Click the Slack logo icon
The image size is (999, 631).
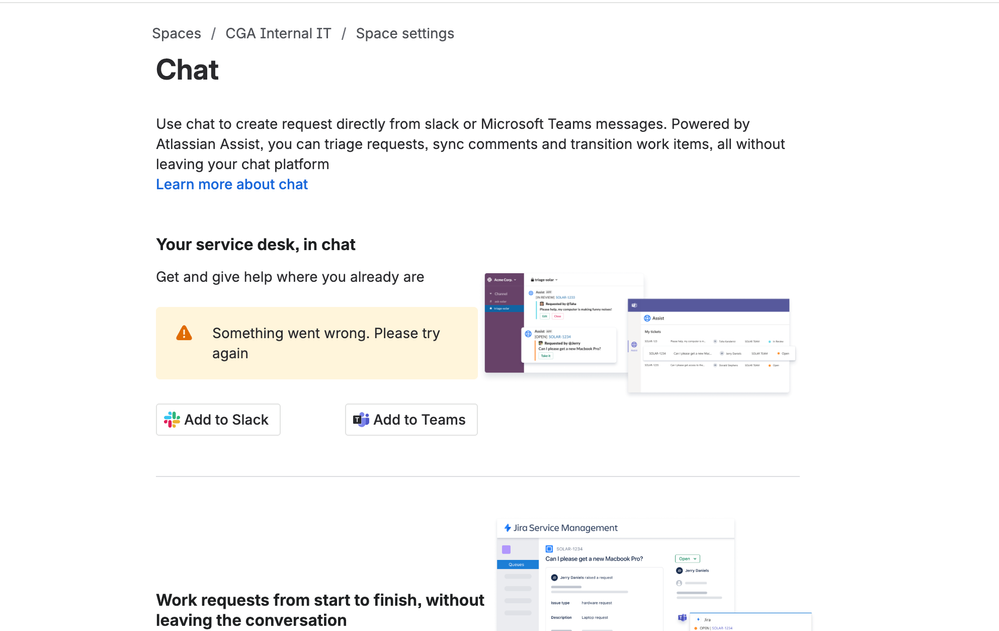(171, 419)
